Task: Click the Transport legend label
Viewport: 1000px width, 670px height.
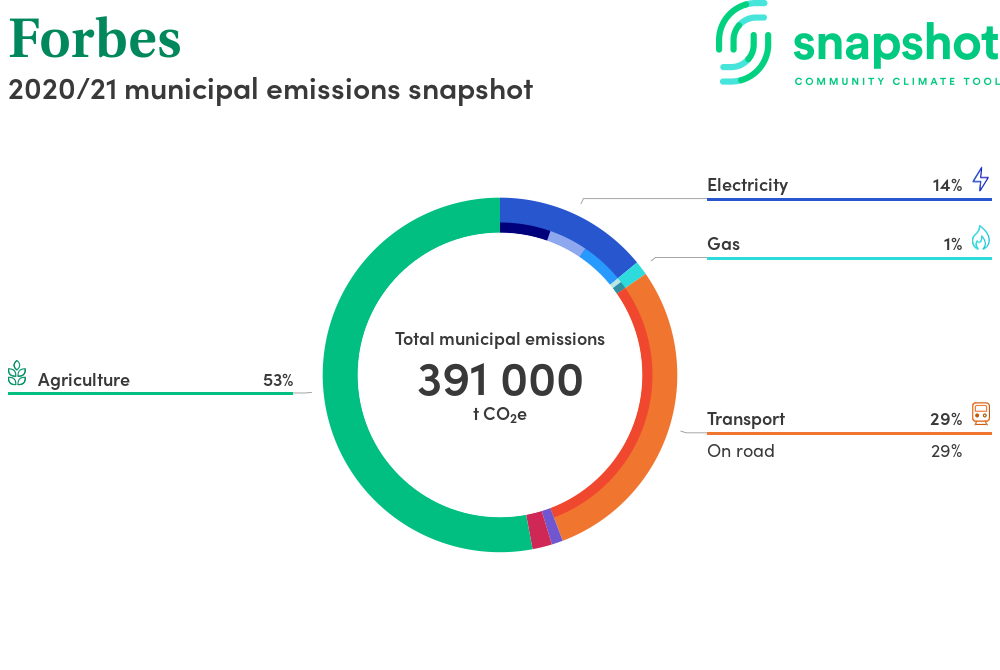Action: click(746, 419)
